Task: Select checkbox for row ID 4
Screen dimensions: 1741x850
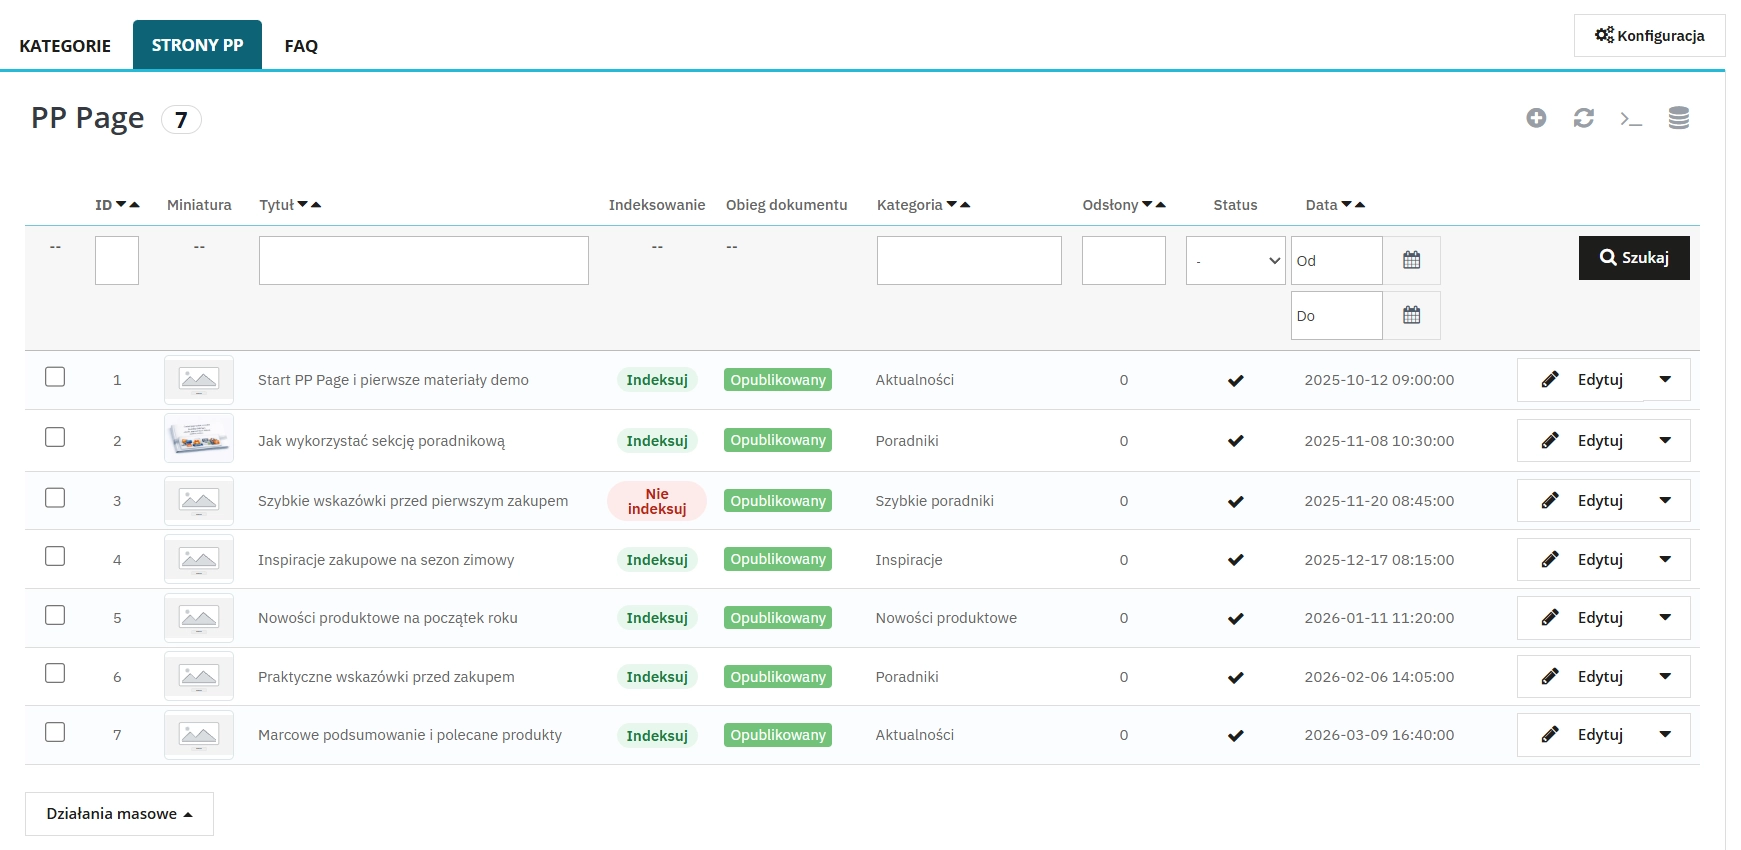Action: click(x=55, y=556)
